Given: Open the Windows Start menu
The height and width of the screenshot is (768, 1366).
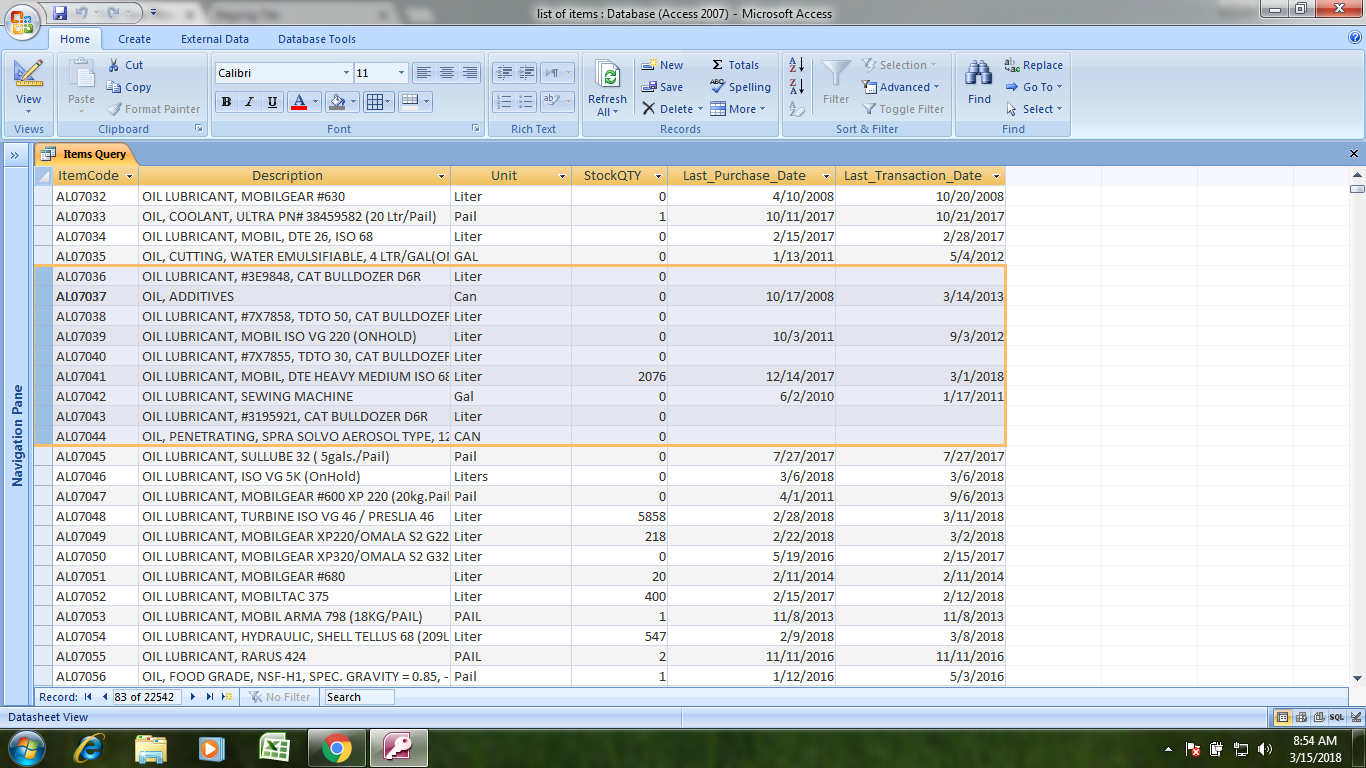Looking at the screenshot, I should pos(26,748).
